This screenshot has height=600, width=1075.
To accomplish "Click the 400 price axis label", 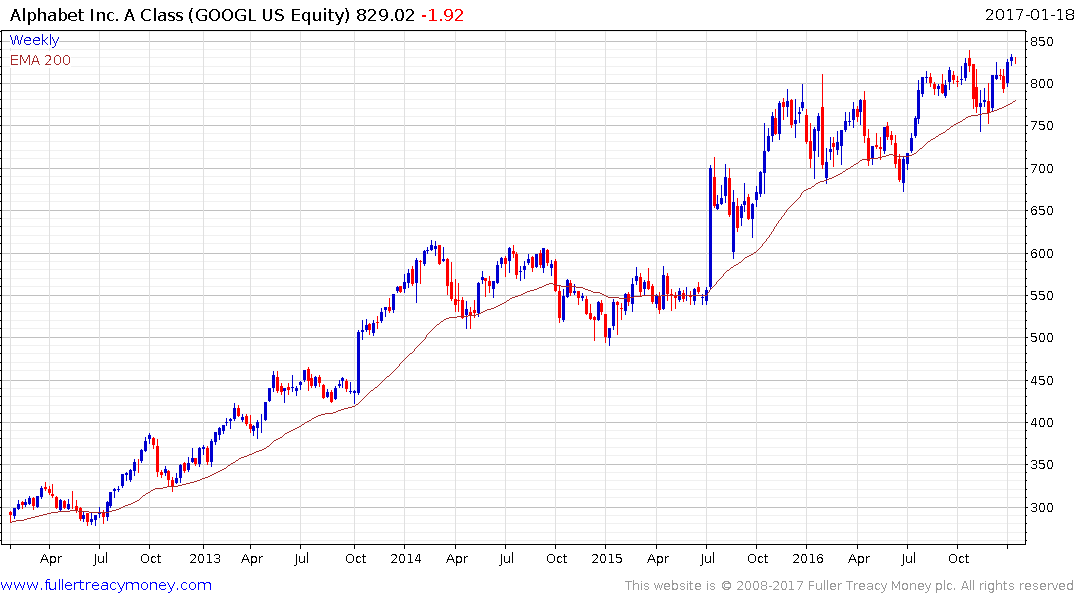I will (1041, 423).
